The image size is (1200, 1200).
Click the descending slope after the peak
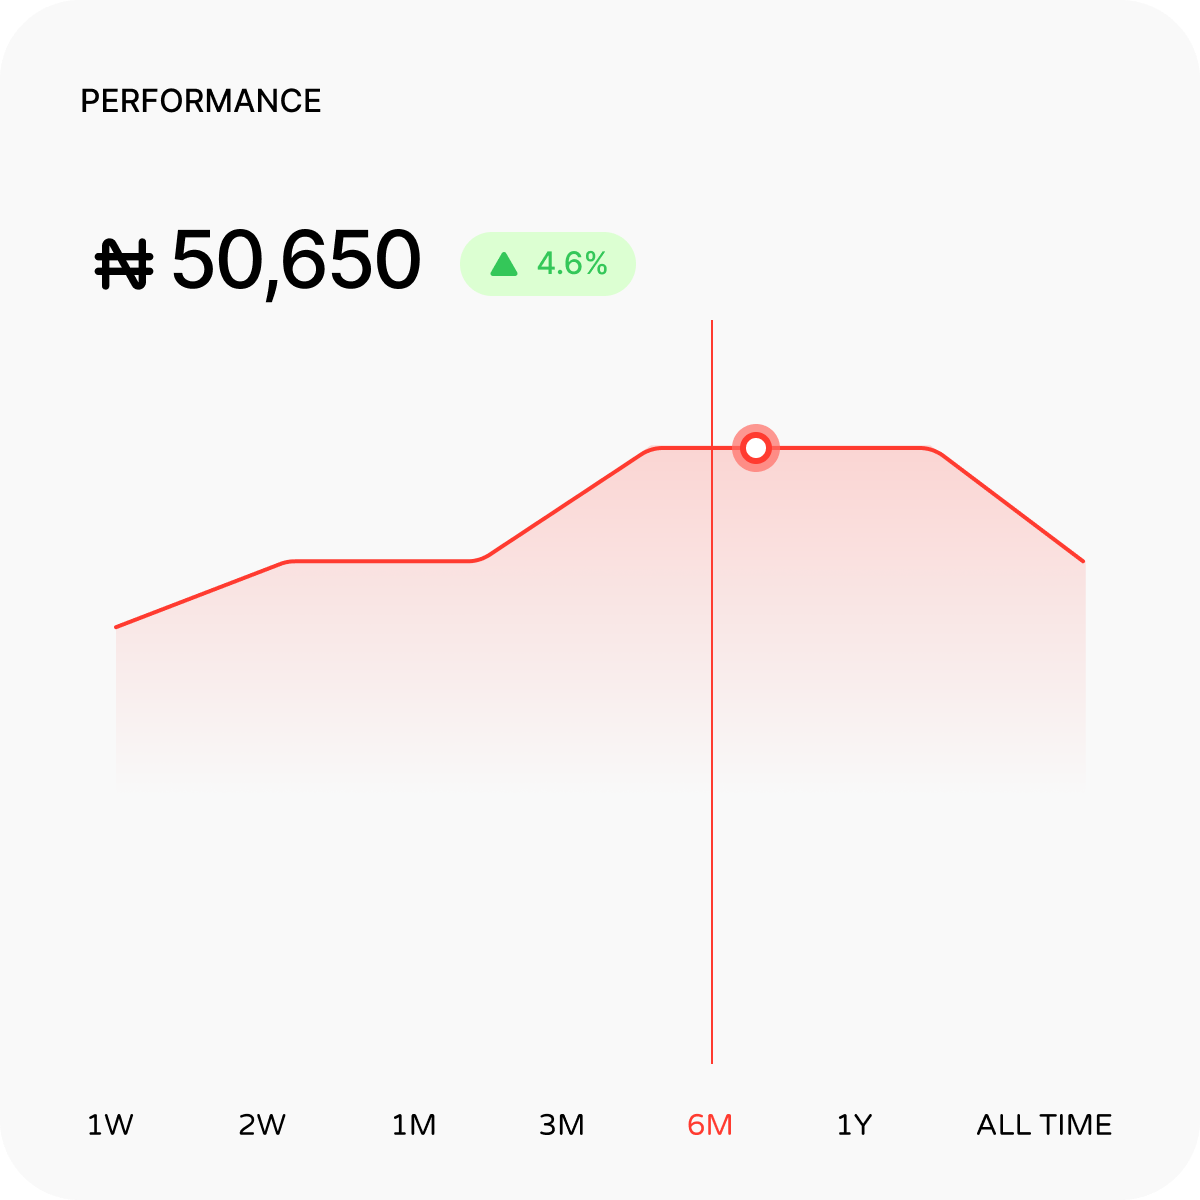click(x=1012, y=505)
